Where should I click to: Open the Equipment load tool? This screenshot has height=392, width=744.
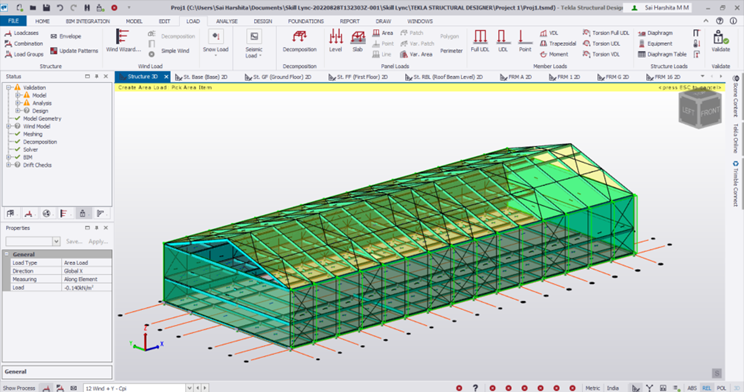point(655,44)
